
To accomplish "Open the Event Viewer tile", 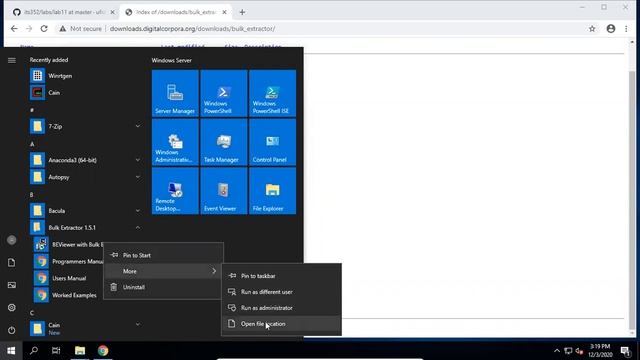I will [x=224, y=191].
